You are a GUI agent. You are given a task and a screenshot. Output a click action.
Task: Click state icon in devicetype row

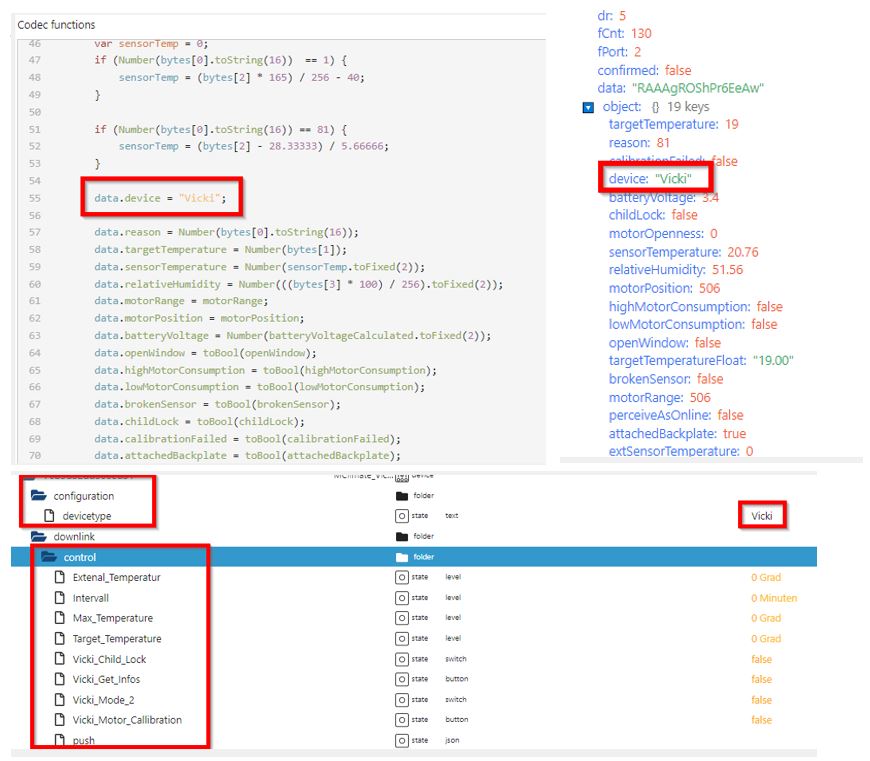tap(402, 516)
